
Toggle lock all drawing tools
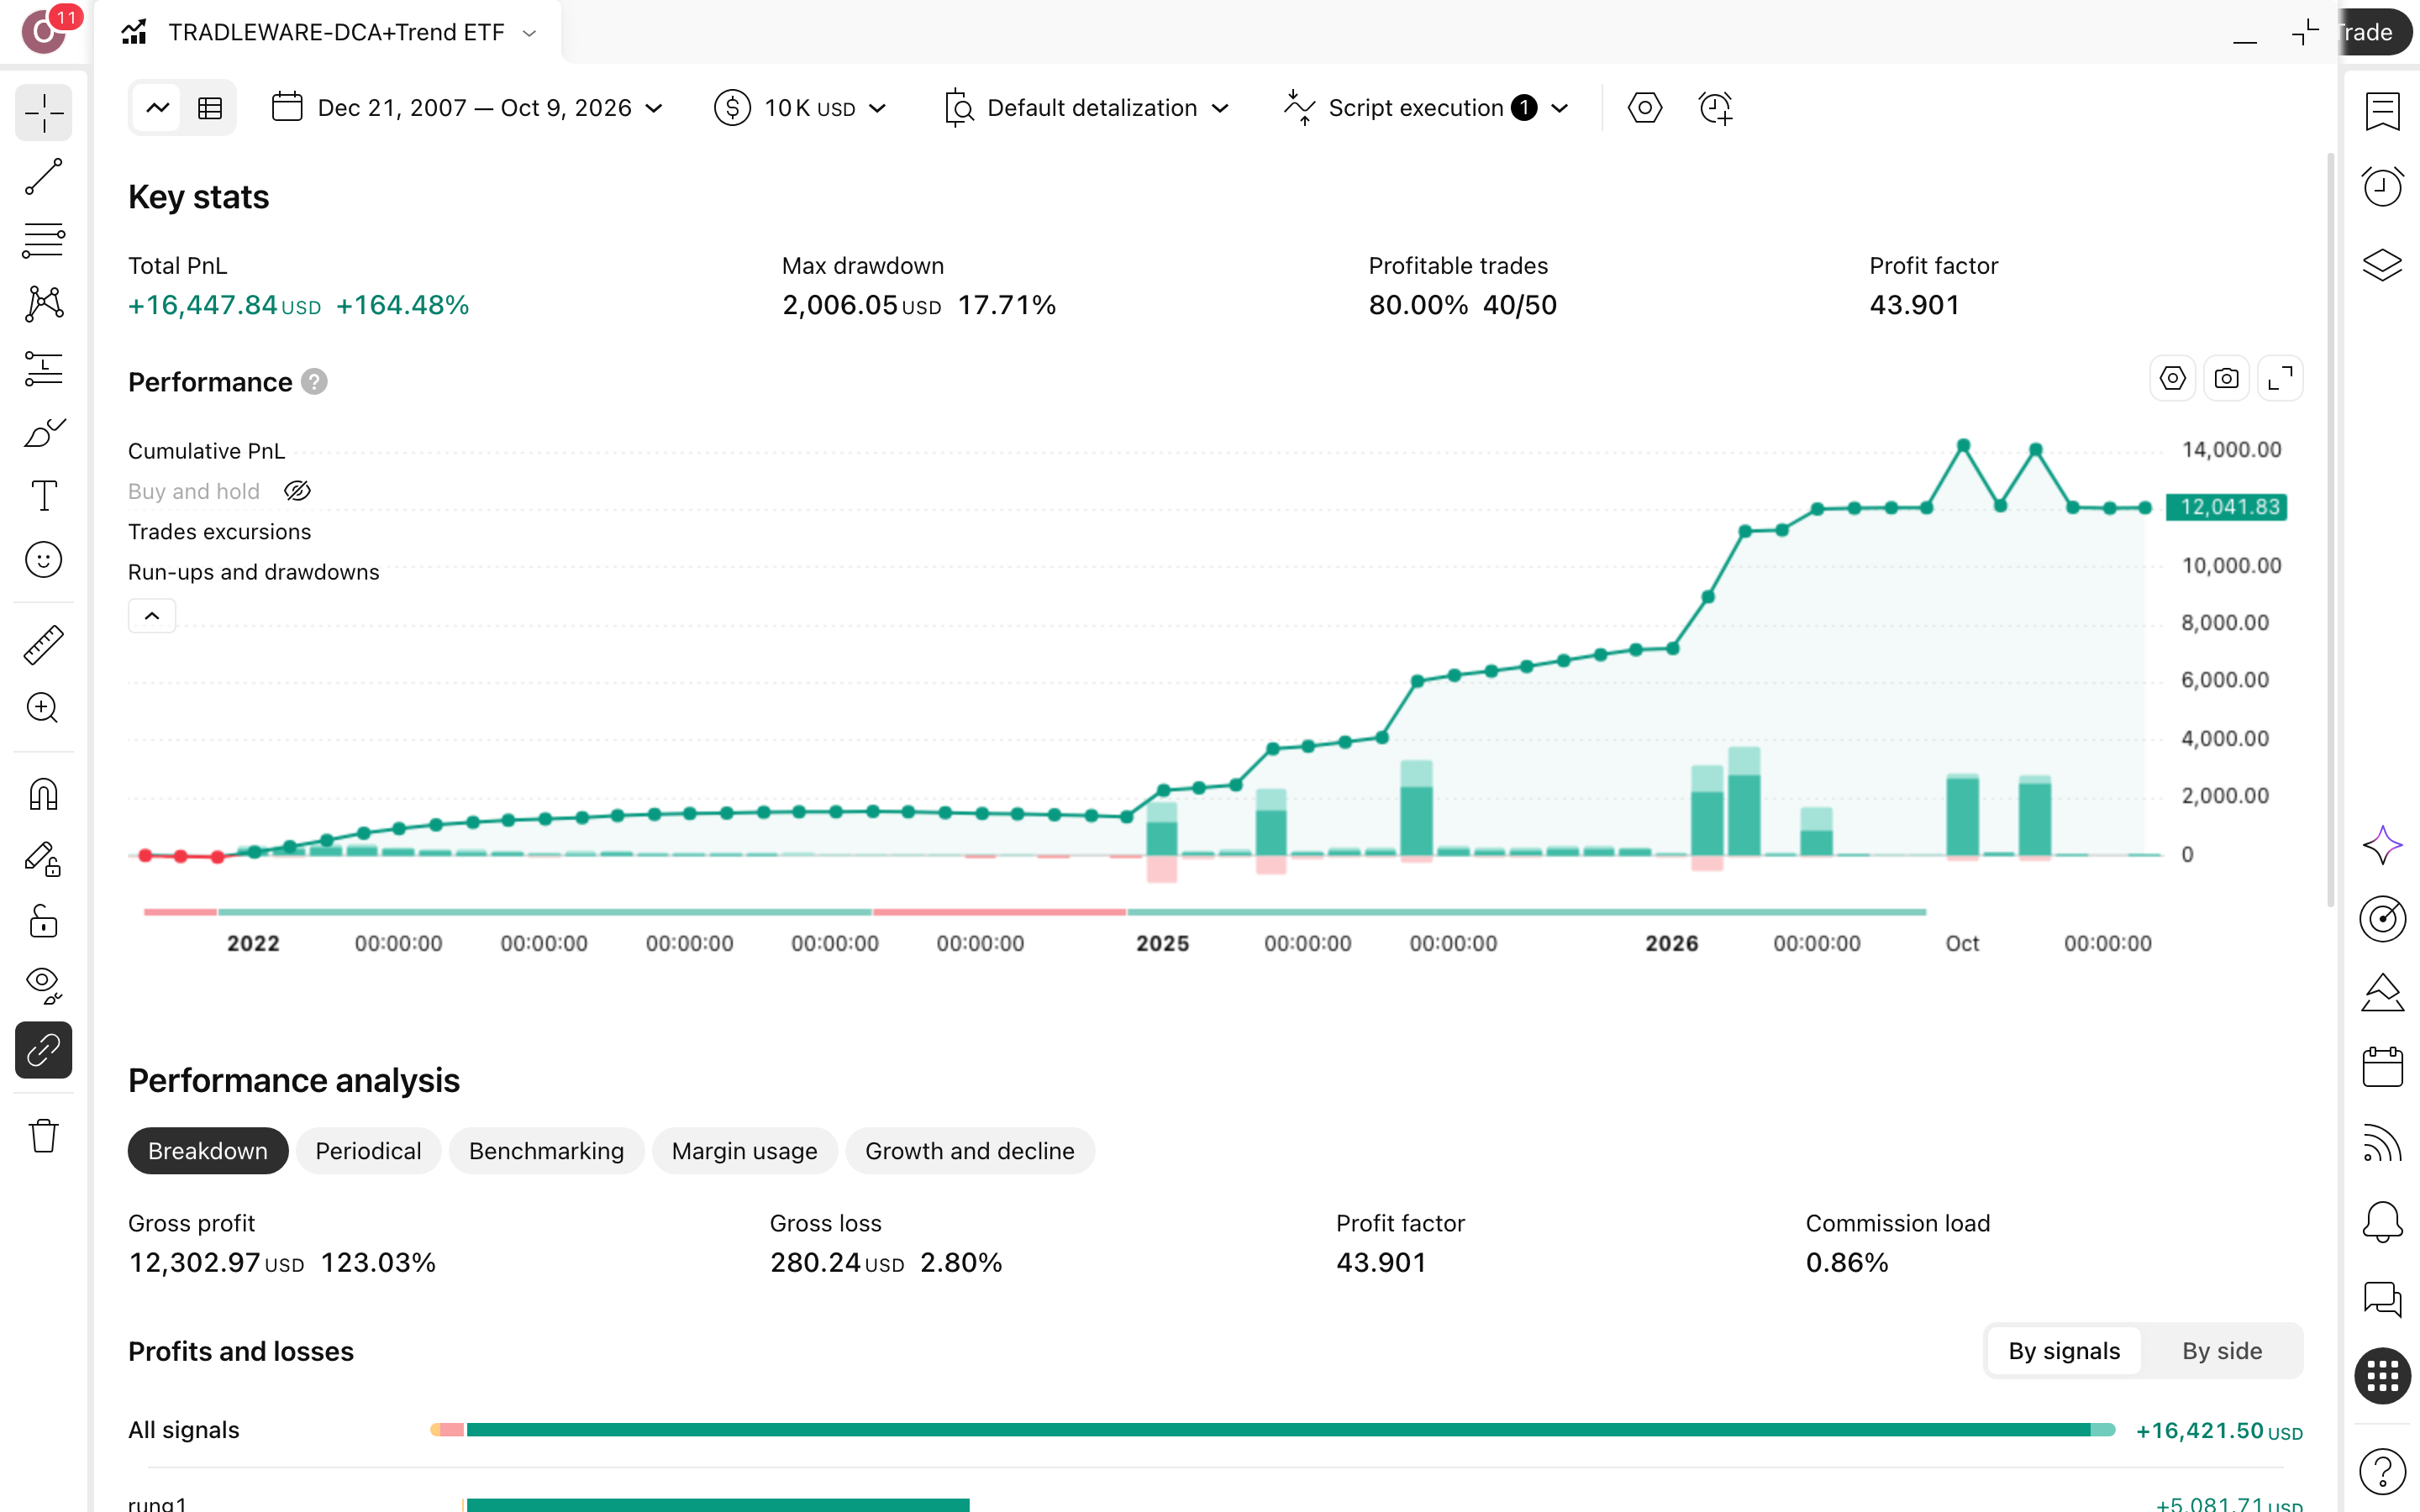[x=44, y=922]
